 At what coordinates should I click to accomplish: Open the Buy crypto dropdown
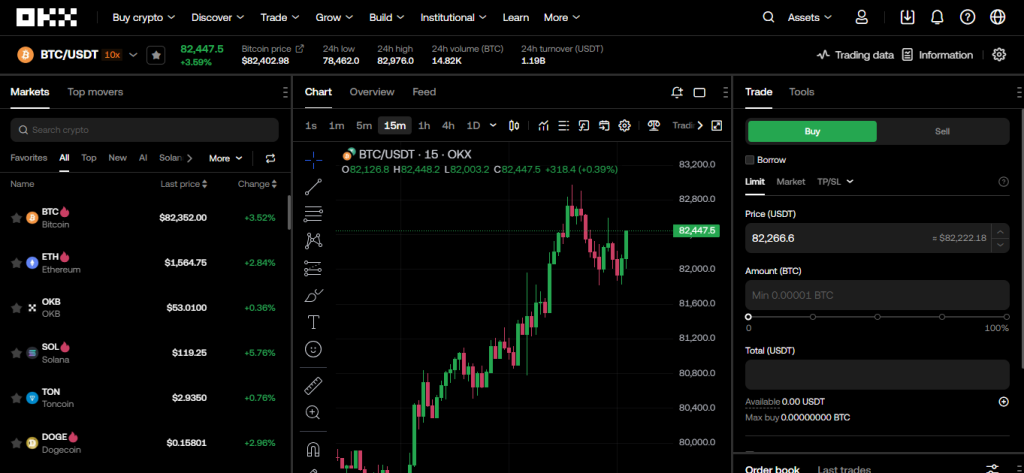pos(144,18)
